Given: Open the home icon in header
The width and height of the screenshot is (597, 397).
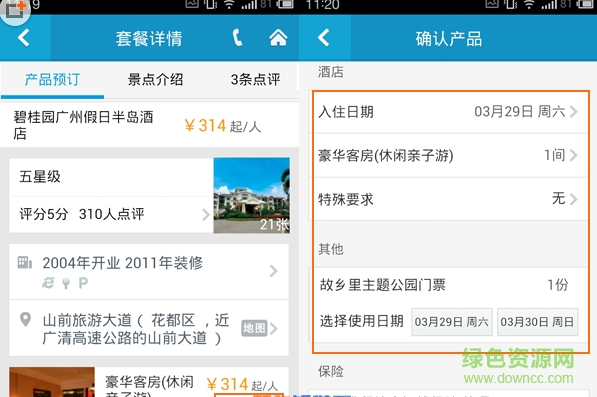Looking at the screenshot, I should click(278, 38).
